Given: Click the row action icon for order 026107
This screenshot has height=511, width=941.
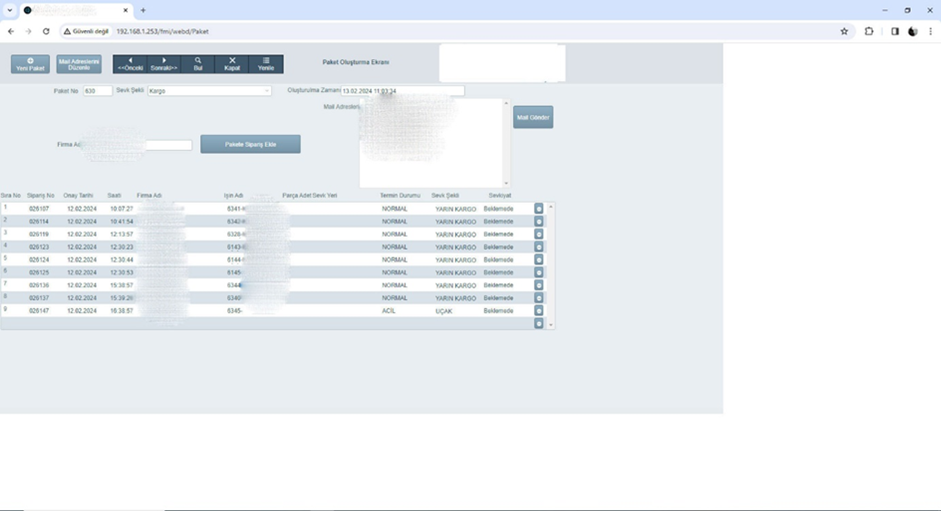Looking at the screenshot, I should [539, 209].
